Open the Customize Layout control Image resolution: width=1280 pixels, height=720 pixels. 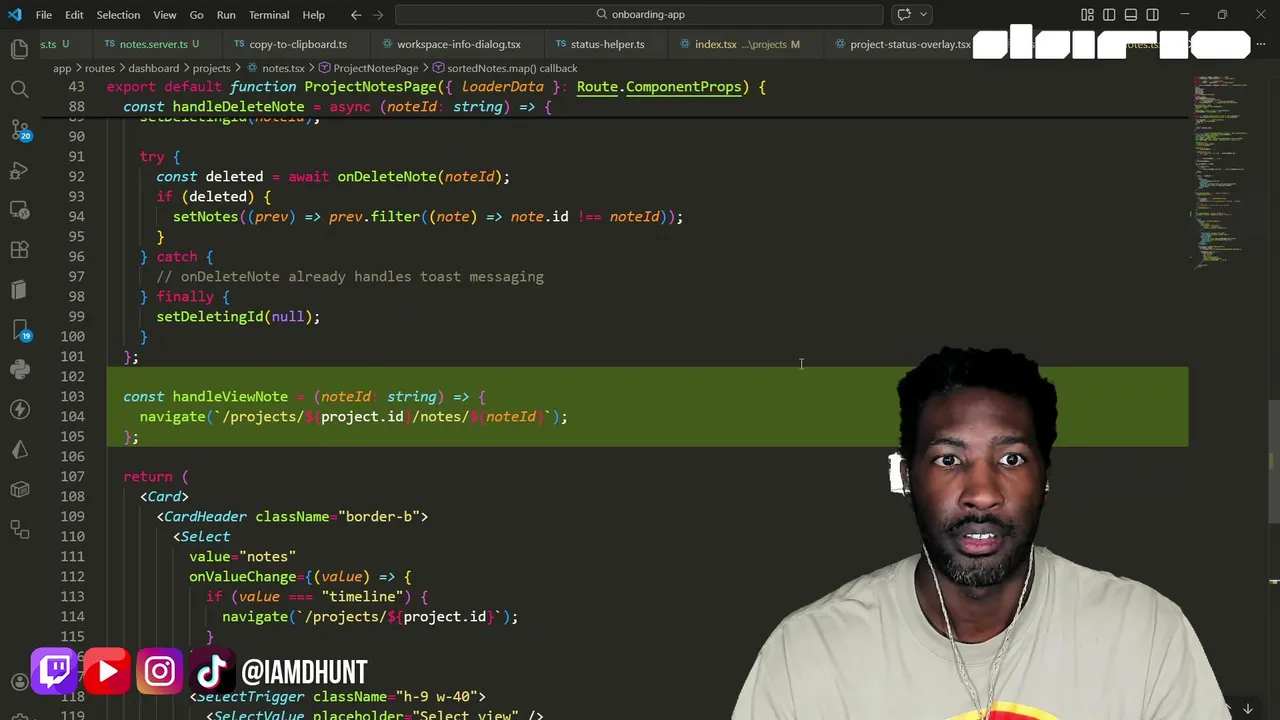click(x=1087, y=15)
